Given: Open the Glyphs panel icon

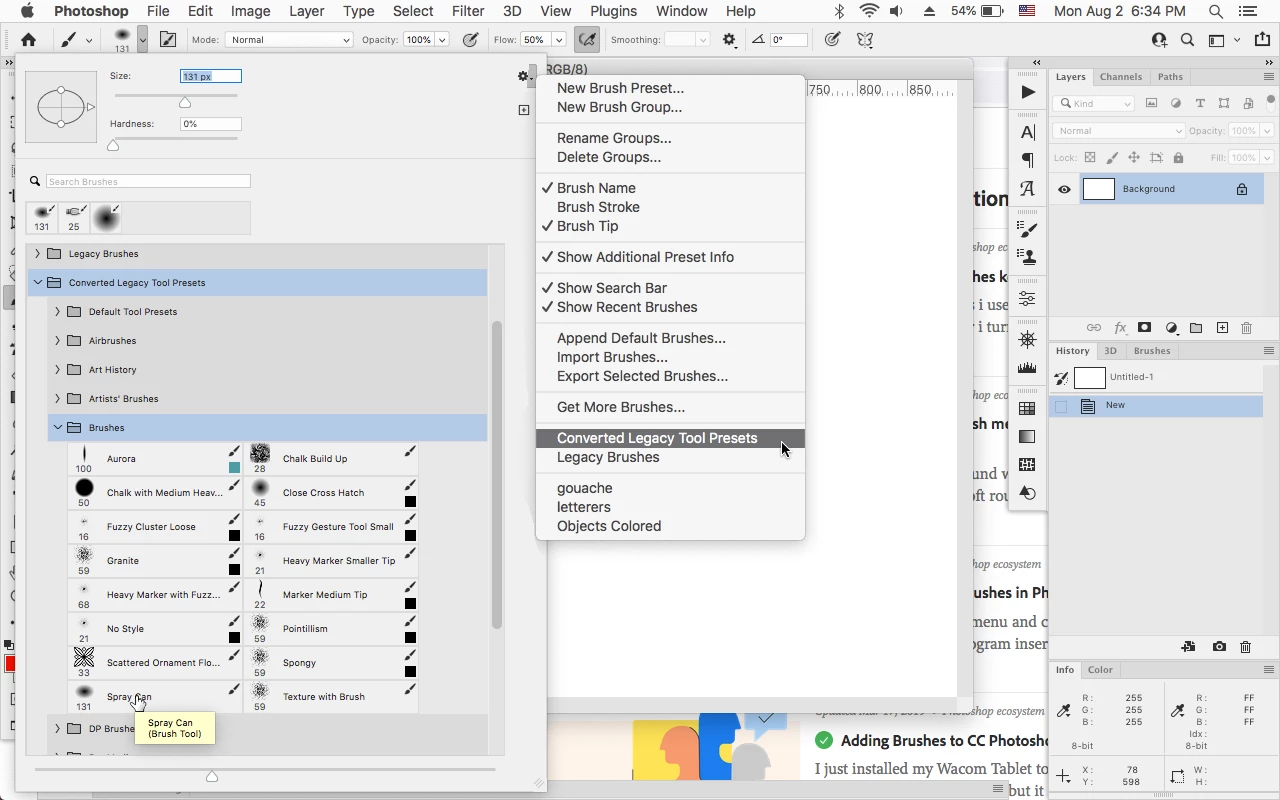Looking at the screenshot, I should (1028, 188).
